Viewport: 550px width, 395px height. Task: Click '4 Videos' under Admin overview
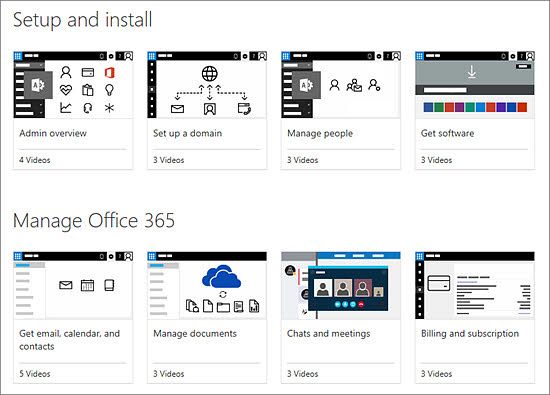(35, 160)
